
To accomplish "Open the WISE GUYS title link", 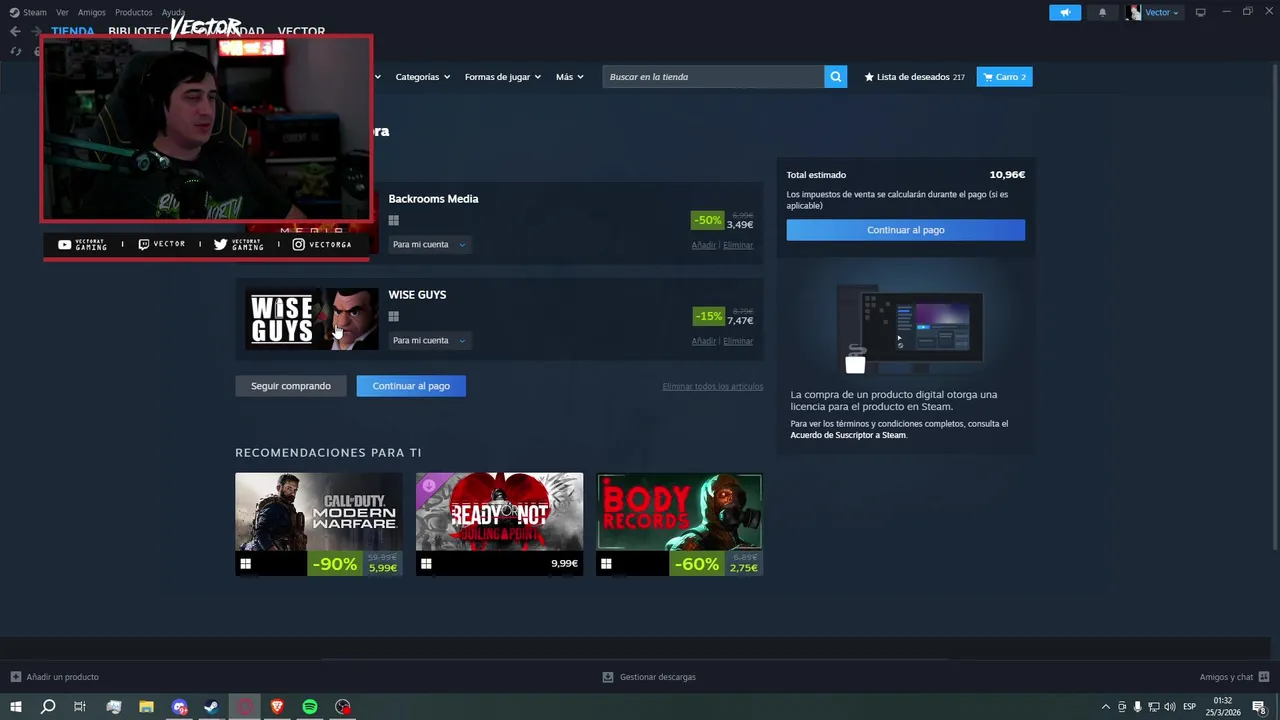I will pyautogui.click(x=417, y=295).
